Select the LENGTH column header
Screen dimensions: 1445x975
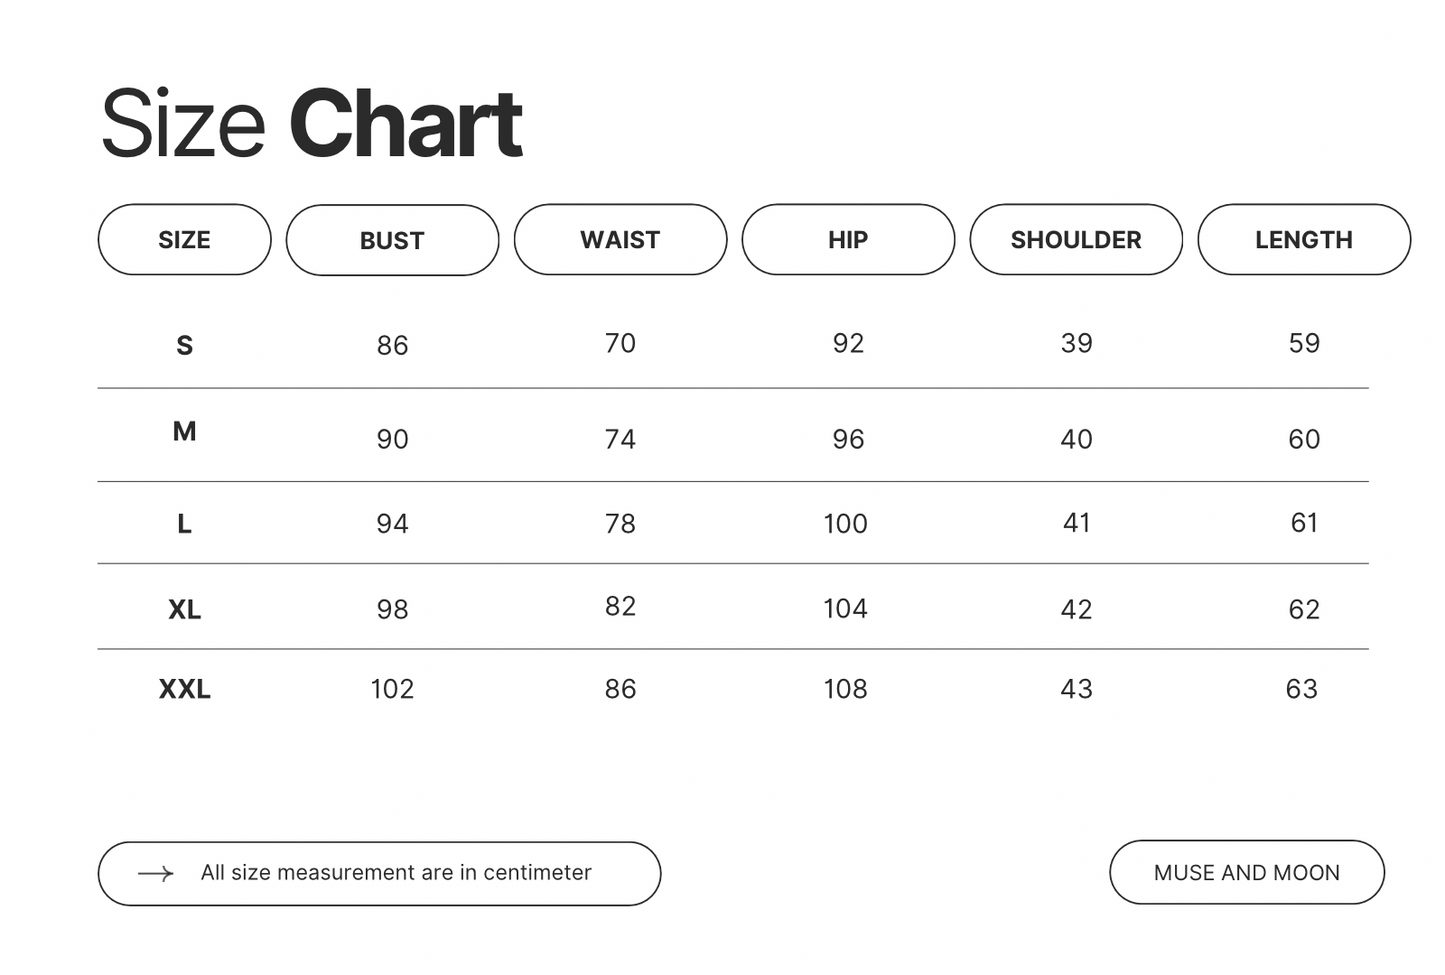click(1304, 240)
